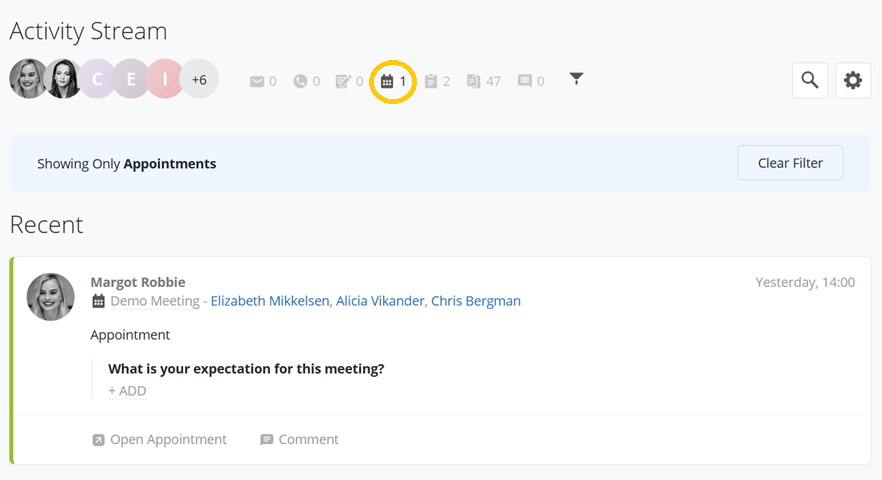Screen dimensions: 882x480
Task: Filter activity stream by phone calls icon
Action: click(x=300, y=82)
